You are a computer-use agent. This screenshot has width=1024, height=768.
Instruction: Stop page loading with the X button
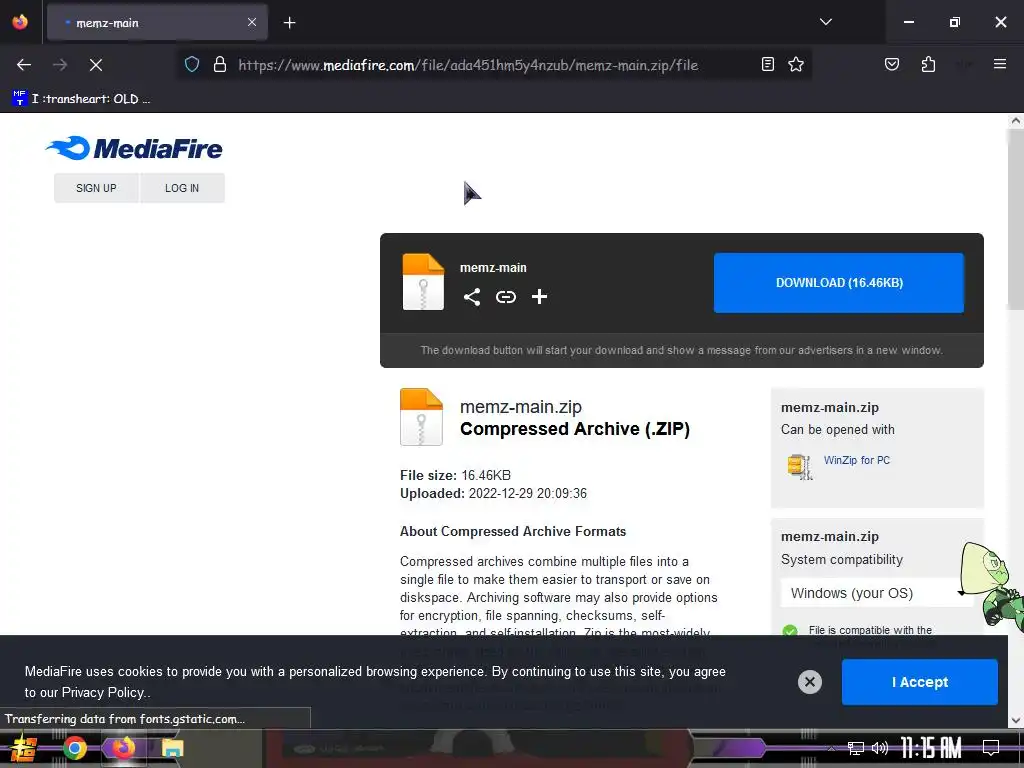pyautogui.click(x=96, y=65)
